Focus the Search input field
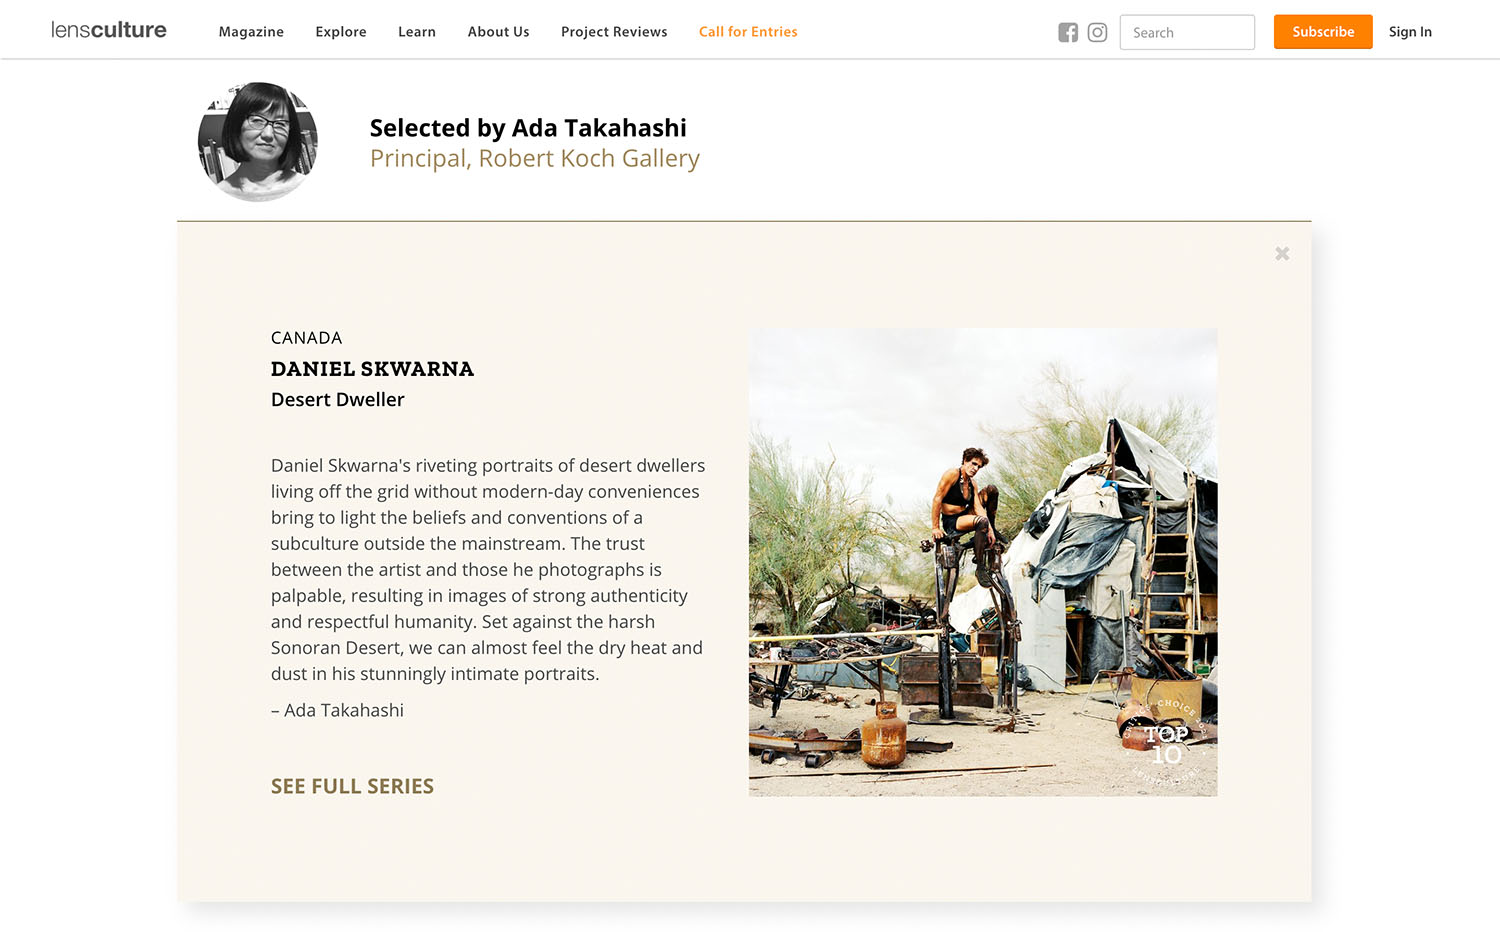 tap(1187, 32)
